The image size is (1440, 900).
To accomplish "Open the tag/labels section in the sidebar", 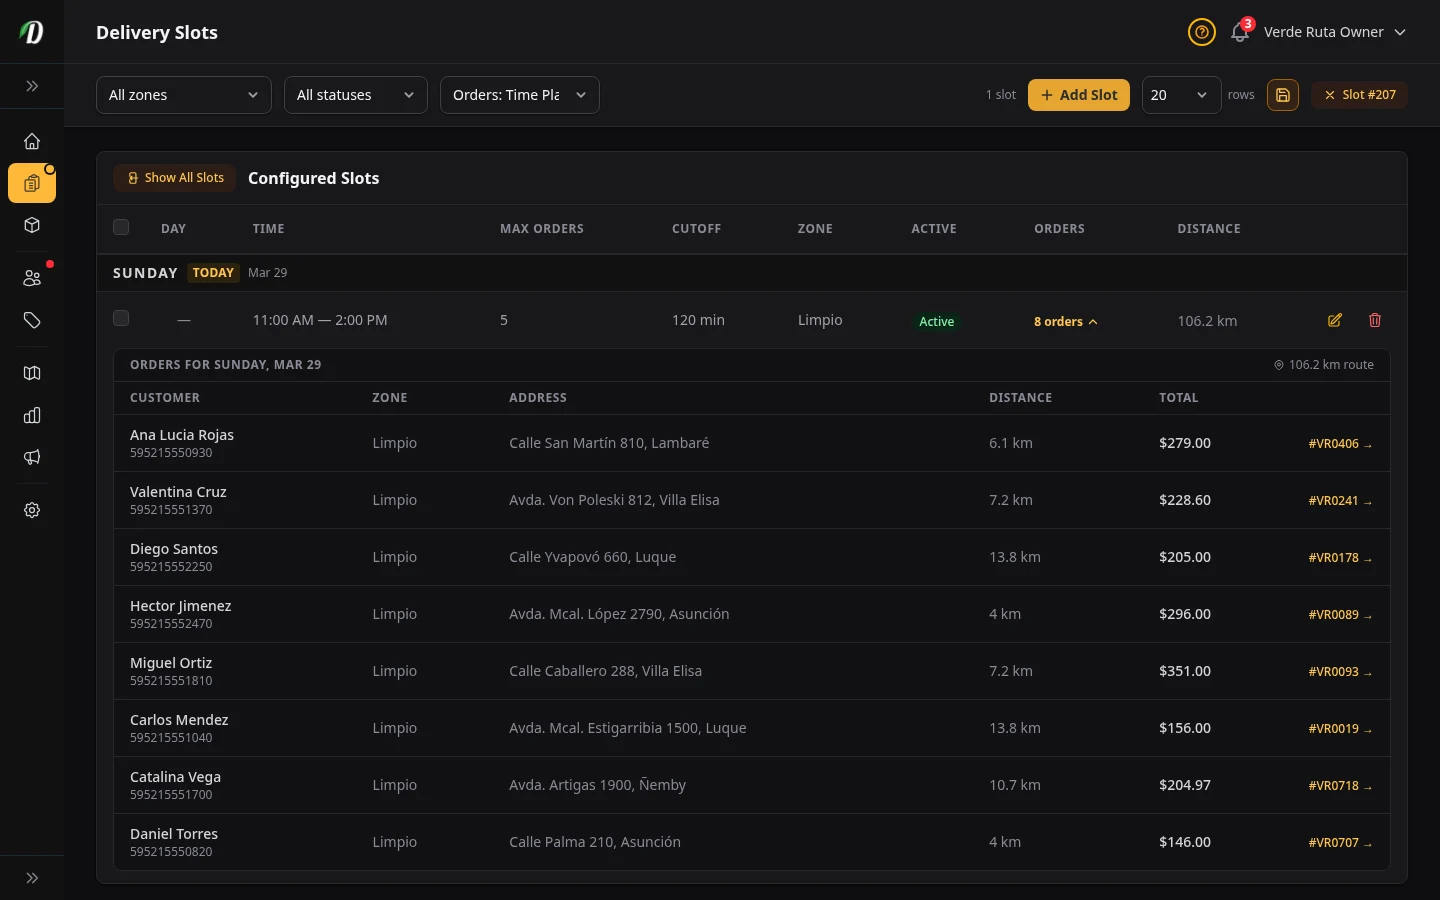I will [32, 320].
